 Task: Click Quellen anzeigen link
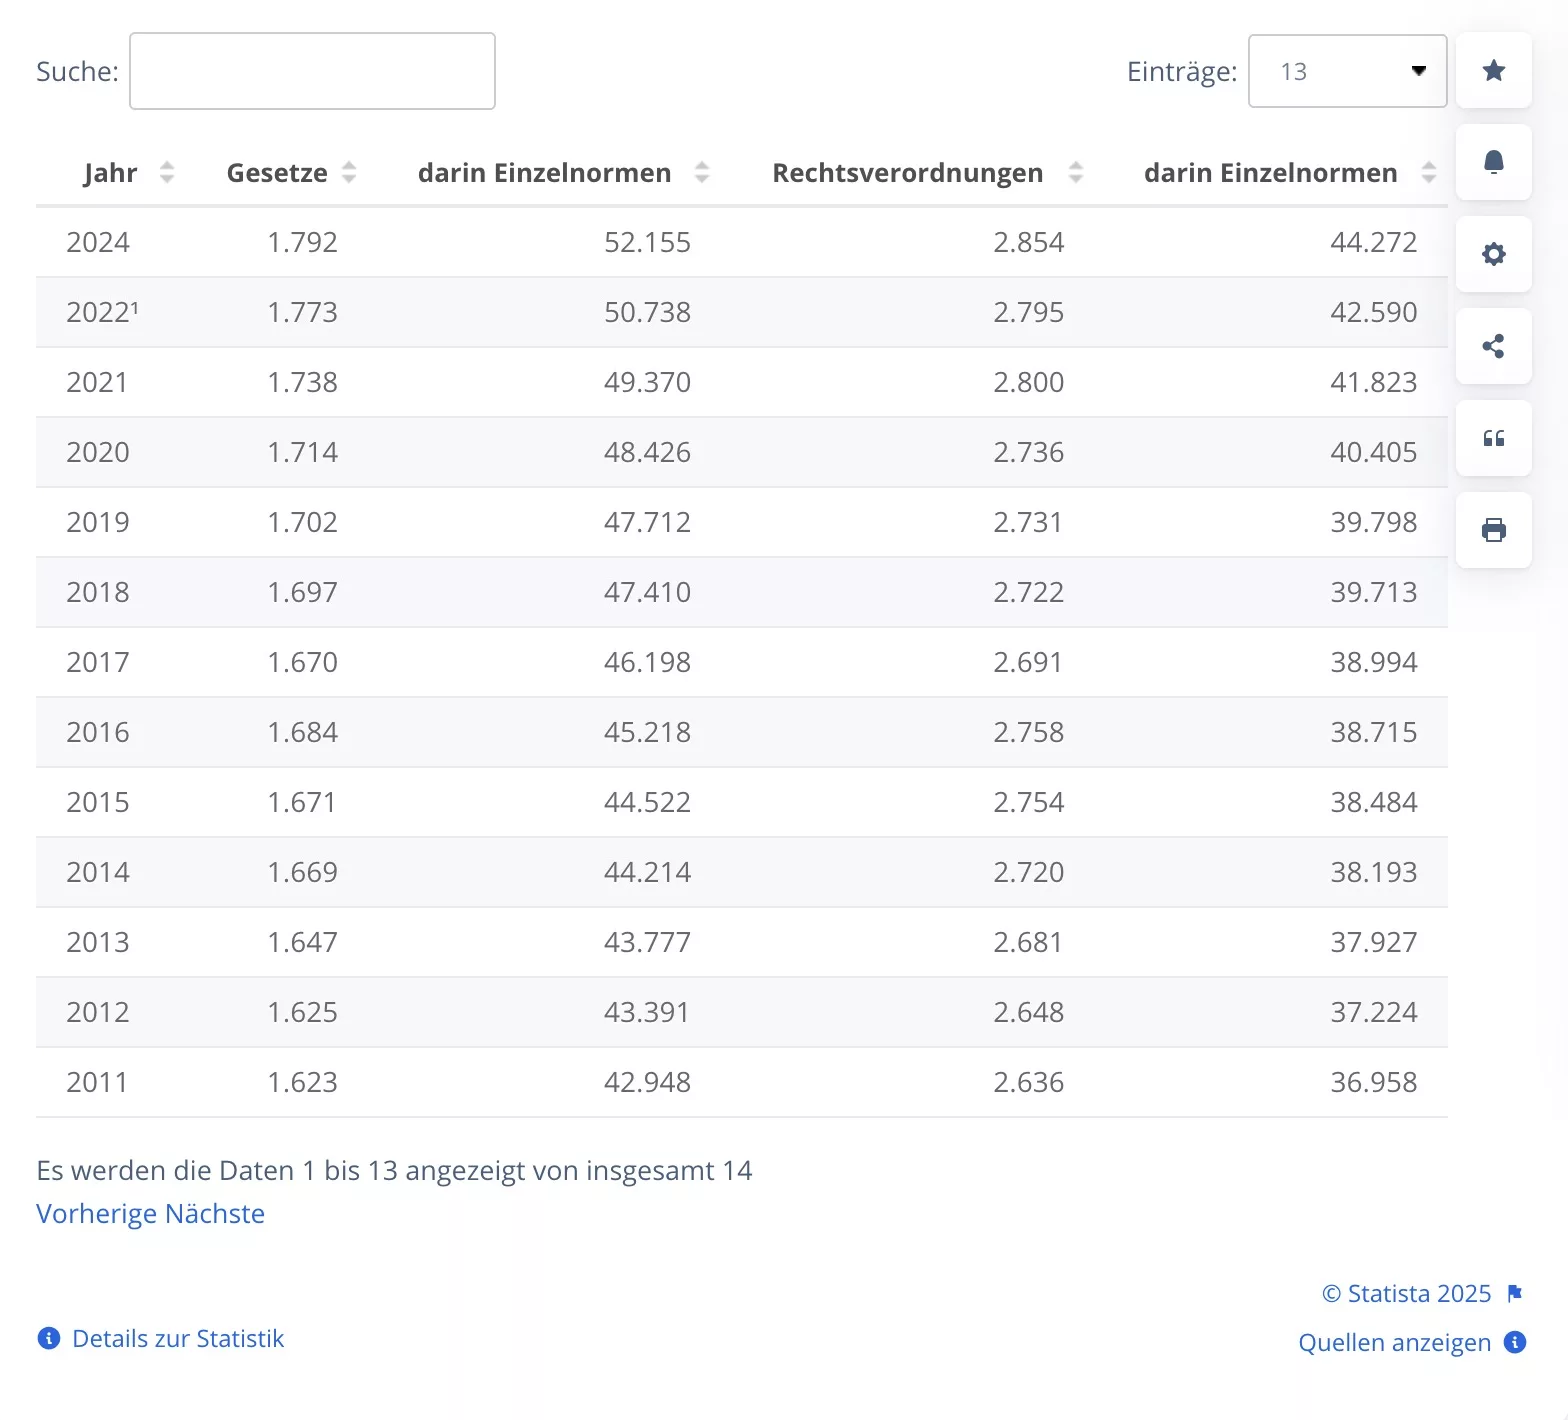point(1394,1342)
